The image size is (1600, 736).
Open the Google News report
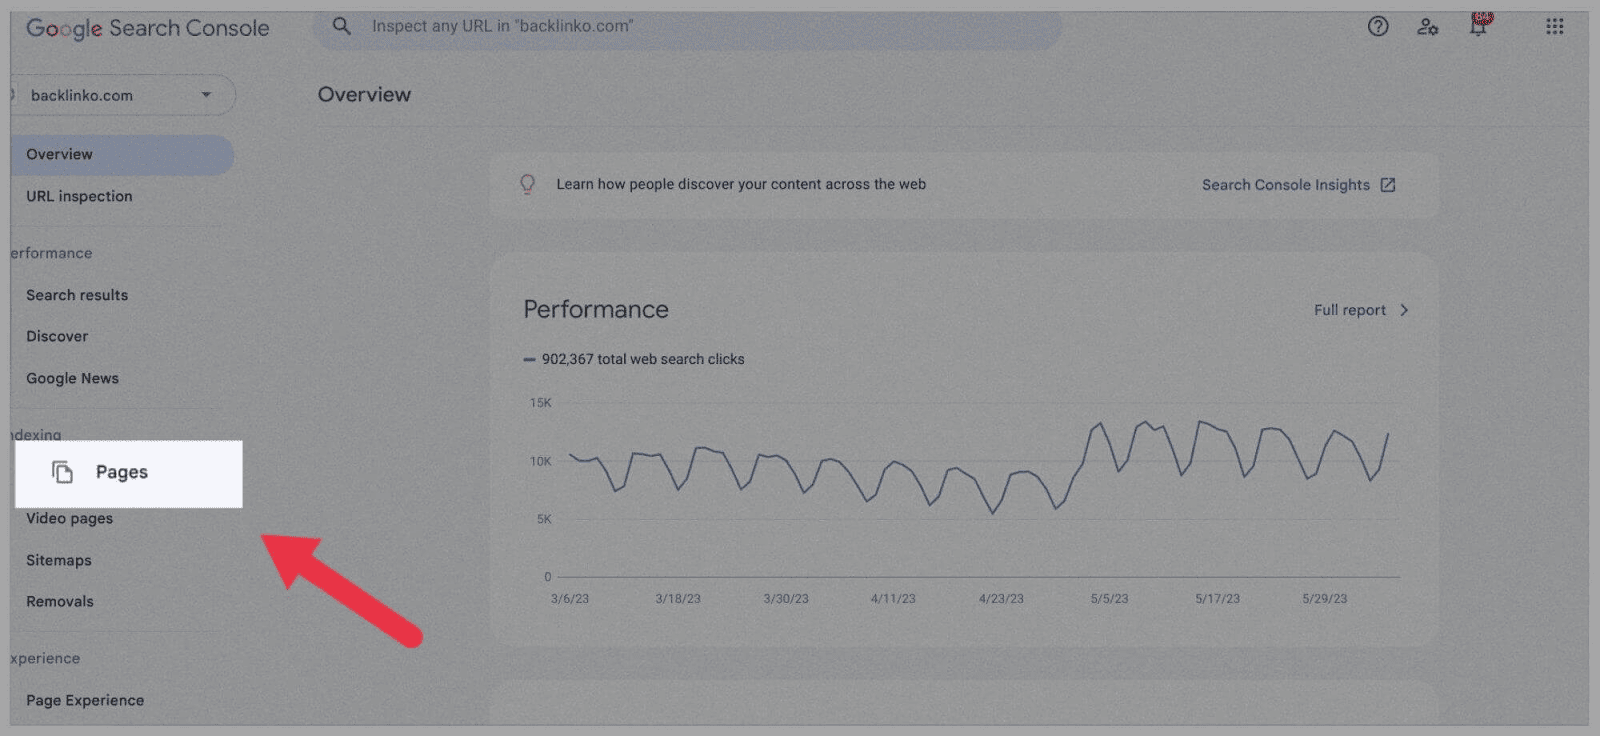(72, 378)
